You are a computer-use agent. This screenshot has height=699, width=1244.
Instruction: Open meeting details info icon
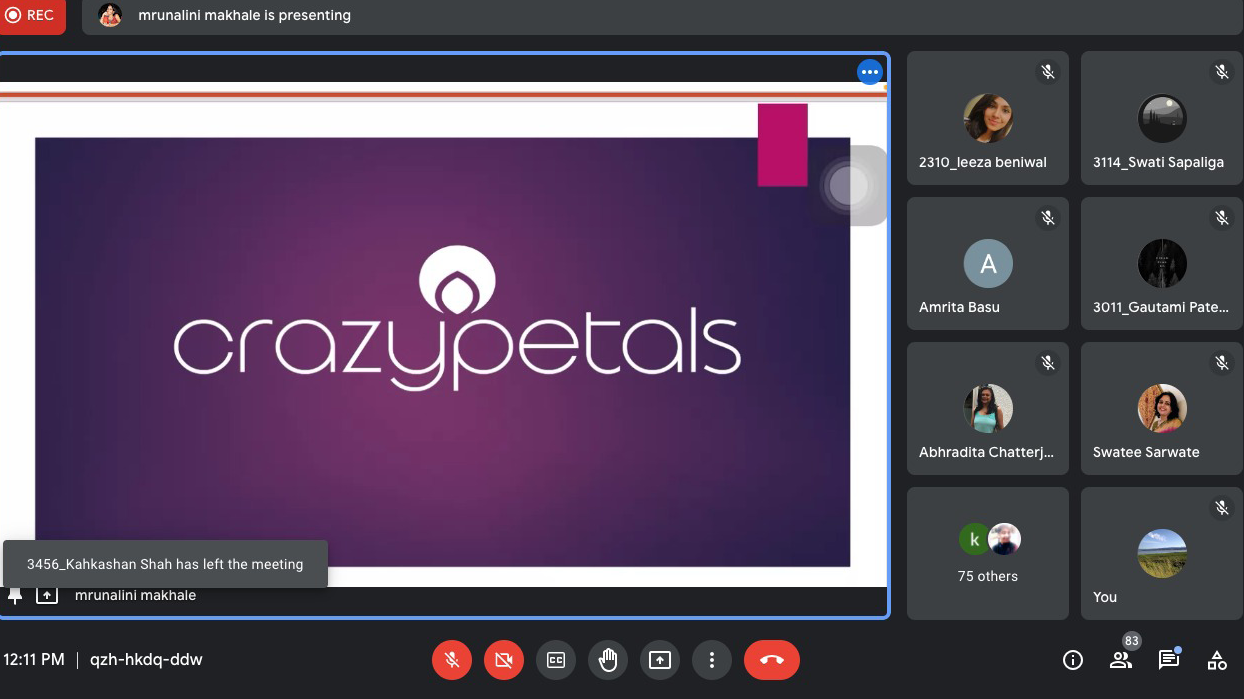click(x=1073, y=660)
